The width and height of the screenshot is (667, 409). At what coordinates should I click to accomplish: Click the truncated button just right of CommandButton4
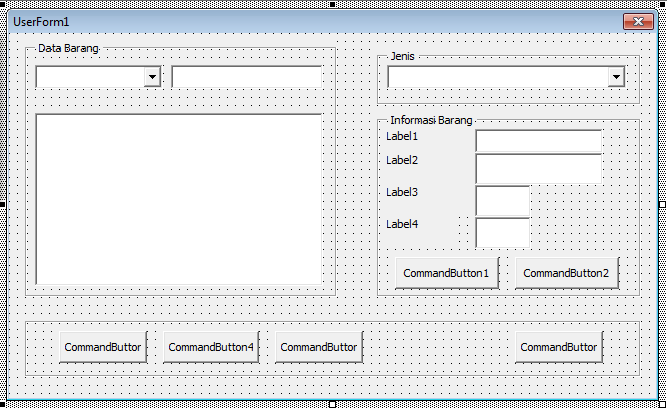[319, 347]
